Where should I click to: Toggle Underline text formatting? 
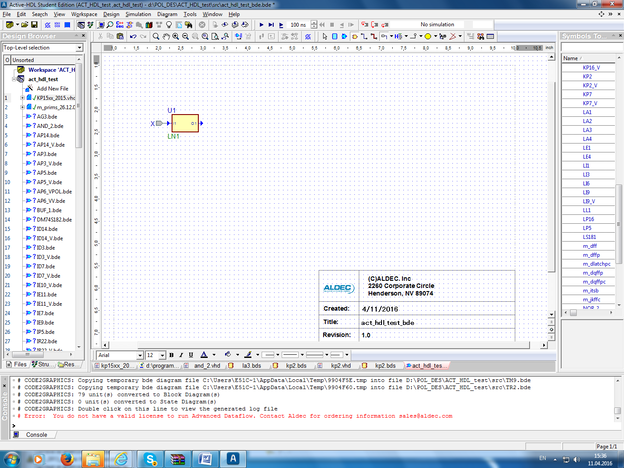point(191,354)
